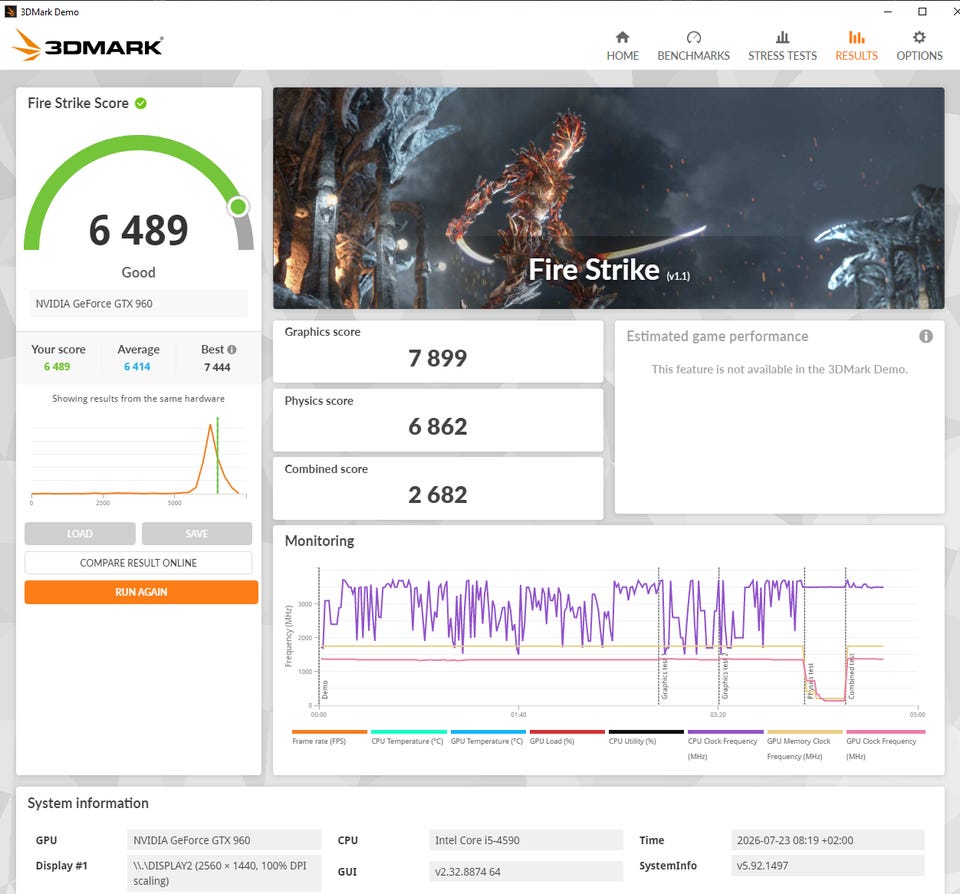The height and width of the screenshot is (894, 960).
Task: Toggle Frame rate (FPS) legend series
Action: 319,741
